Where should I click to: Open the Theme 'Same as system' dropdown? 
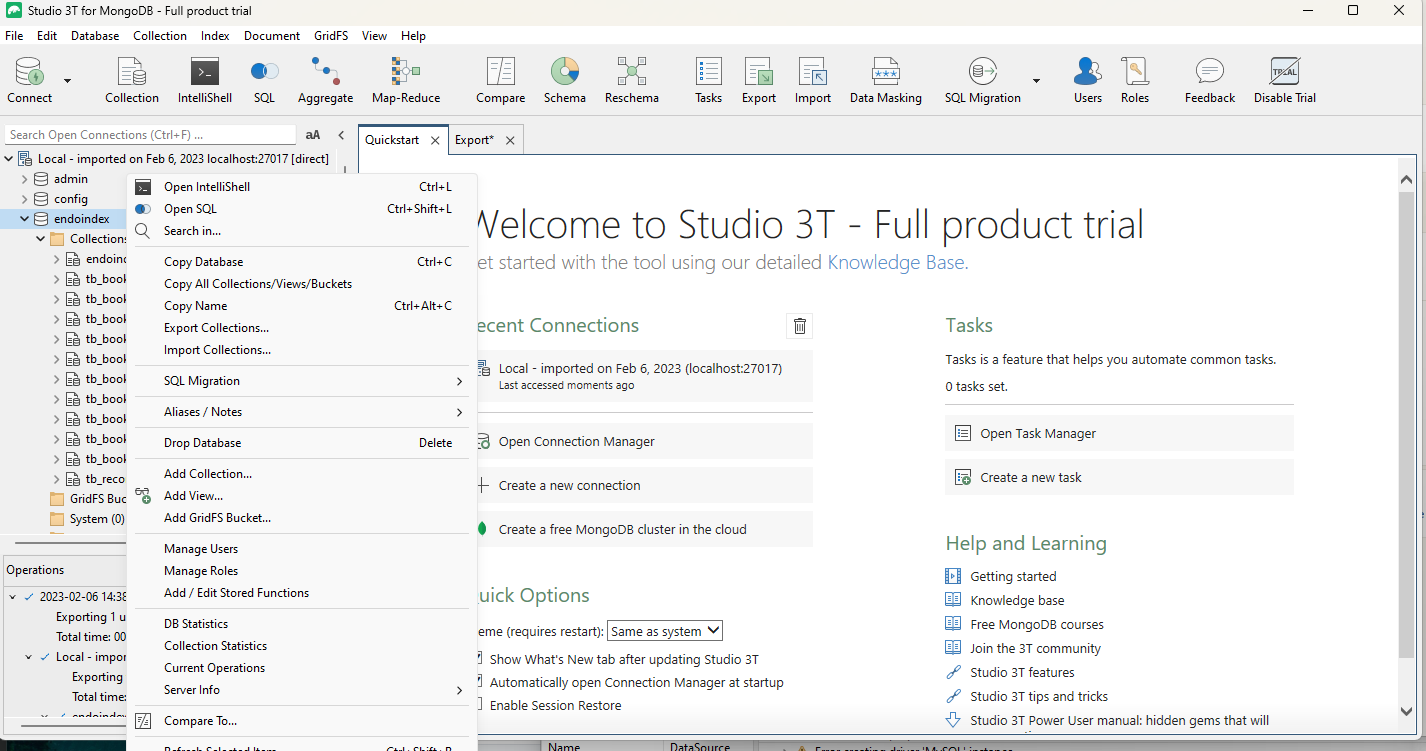coord(665,631)
